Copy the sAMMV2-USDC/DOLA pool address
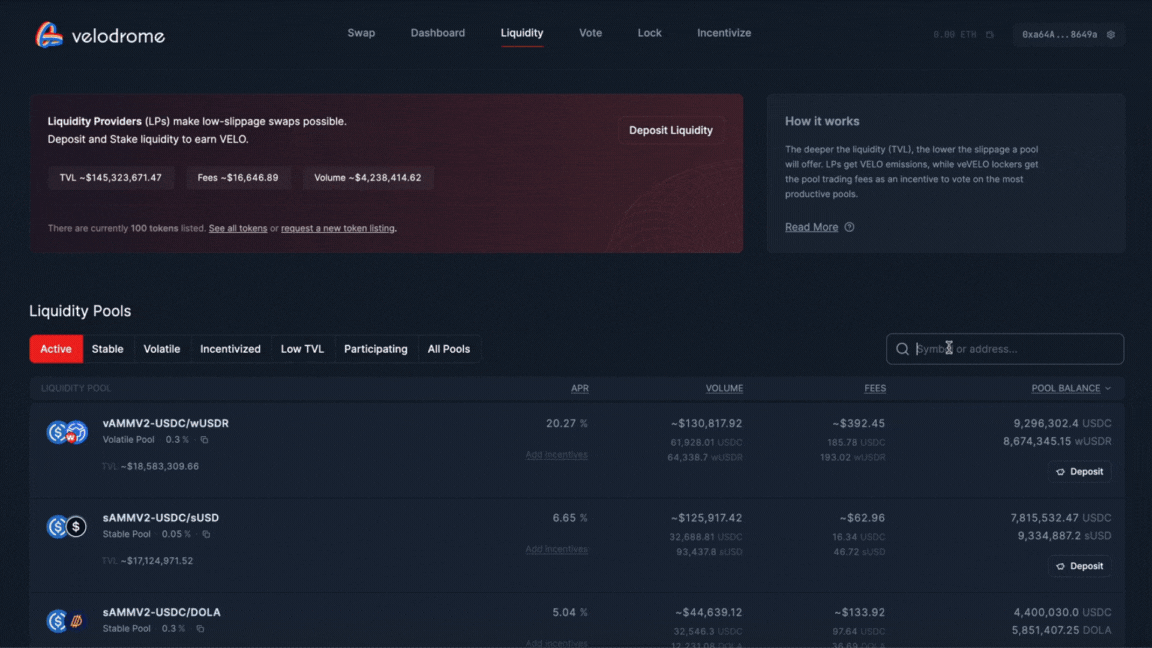This screenshot has height=648, width=1152. click(x=200, y=629)
